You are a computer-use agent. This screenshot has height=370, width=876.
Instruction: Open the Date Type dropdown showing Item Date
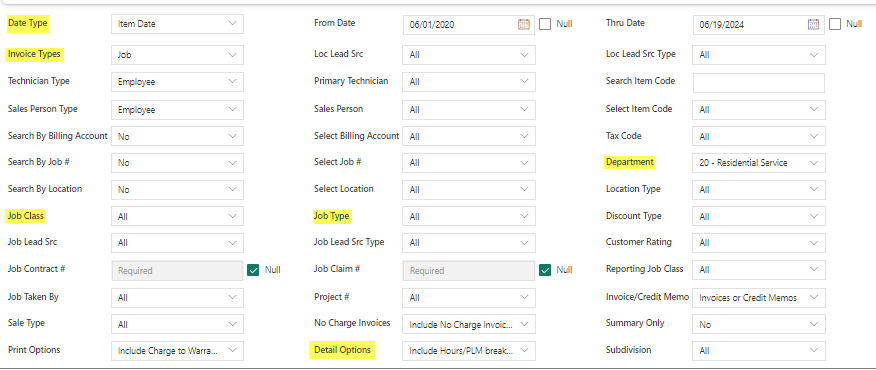point(177,24)
